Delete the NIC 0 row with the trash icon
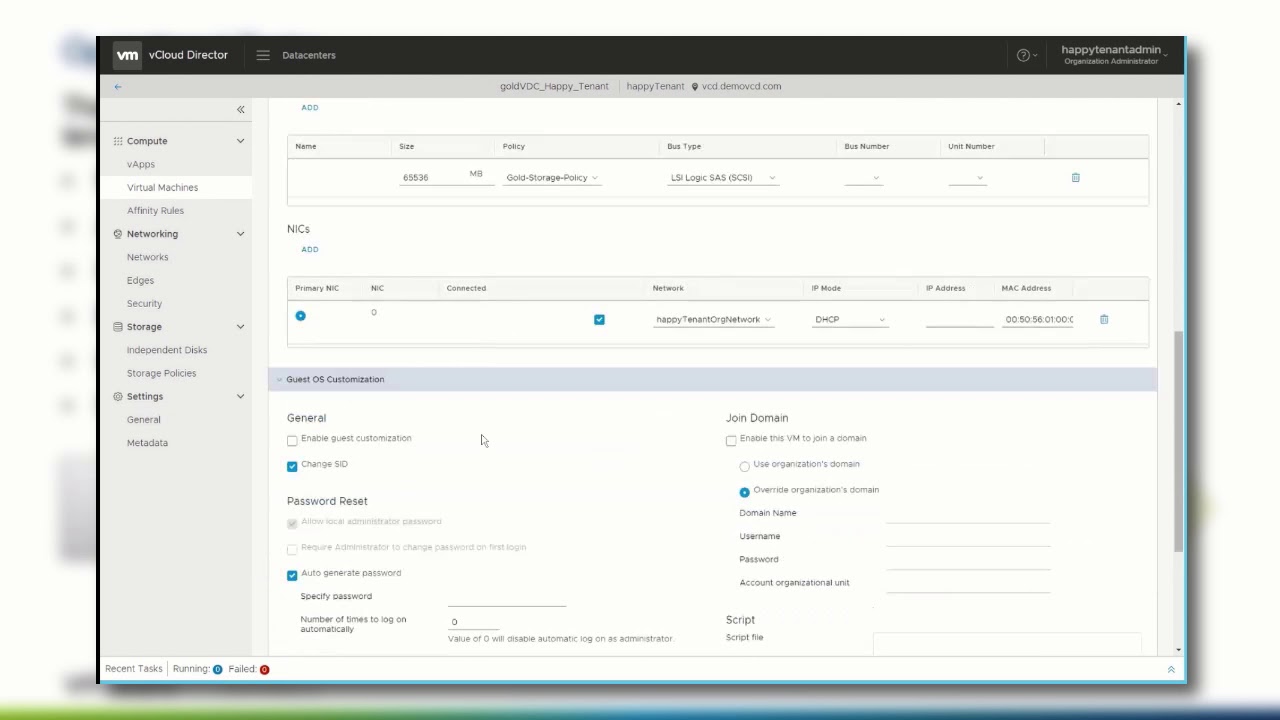Viewport: 1280px width, 720px height. click(x=1104, y=320)
